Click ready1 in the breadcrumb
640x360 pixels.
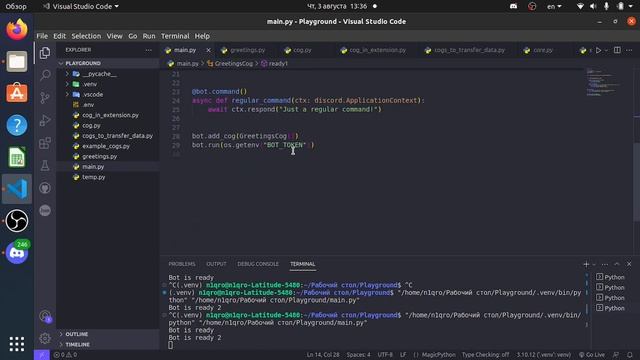pos(278,64)
